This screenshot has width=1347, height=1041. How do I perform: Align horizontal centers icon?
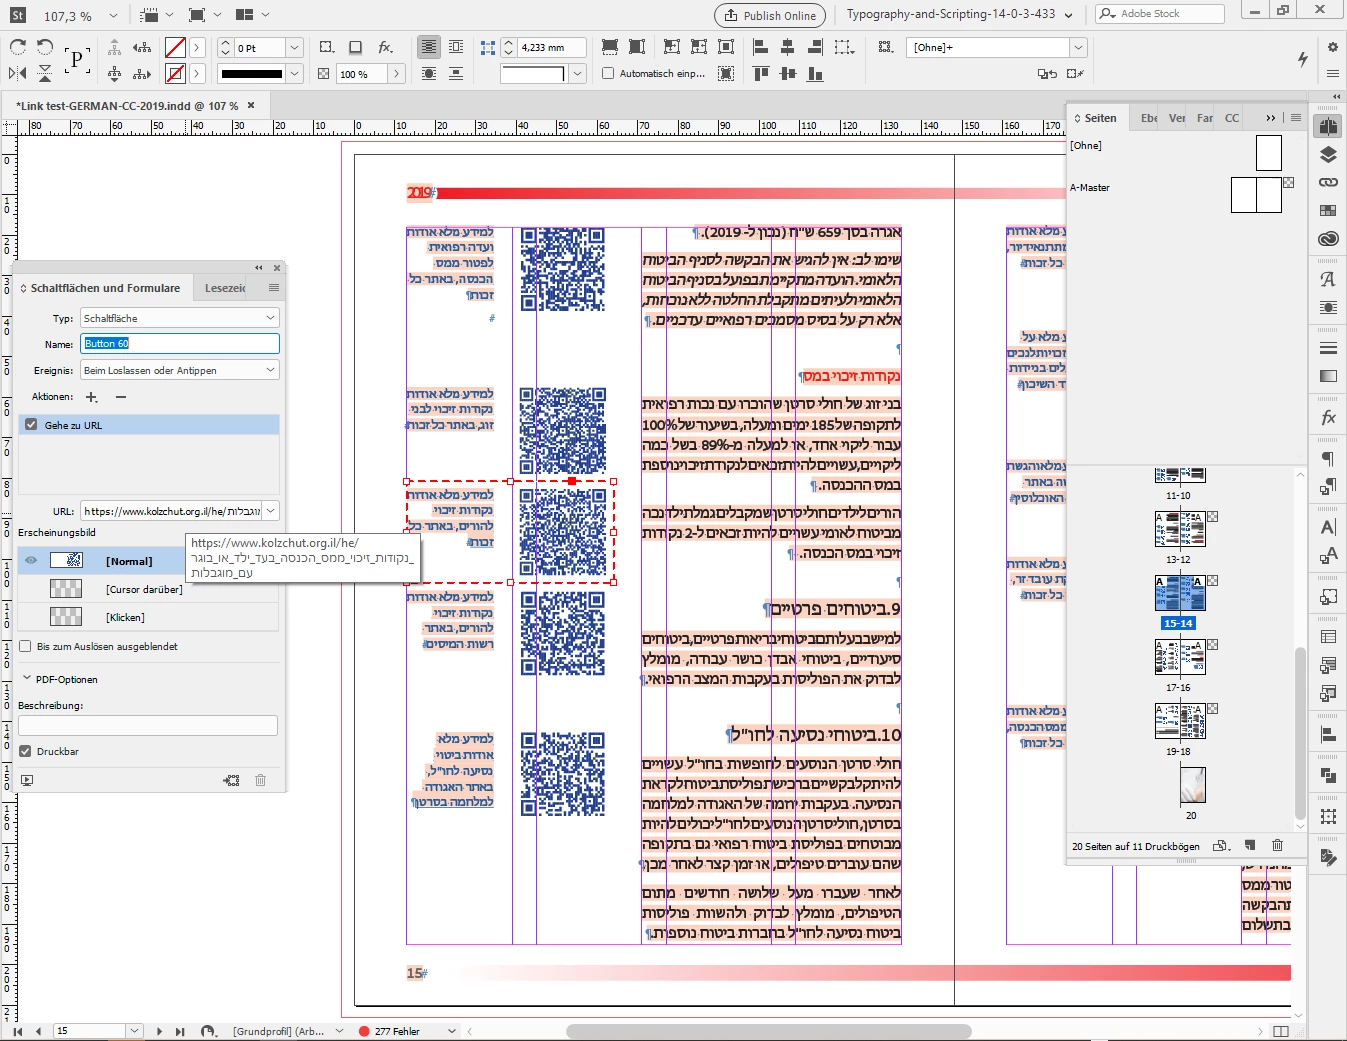[788, 47]
